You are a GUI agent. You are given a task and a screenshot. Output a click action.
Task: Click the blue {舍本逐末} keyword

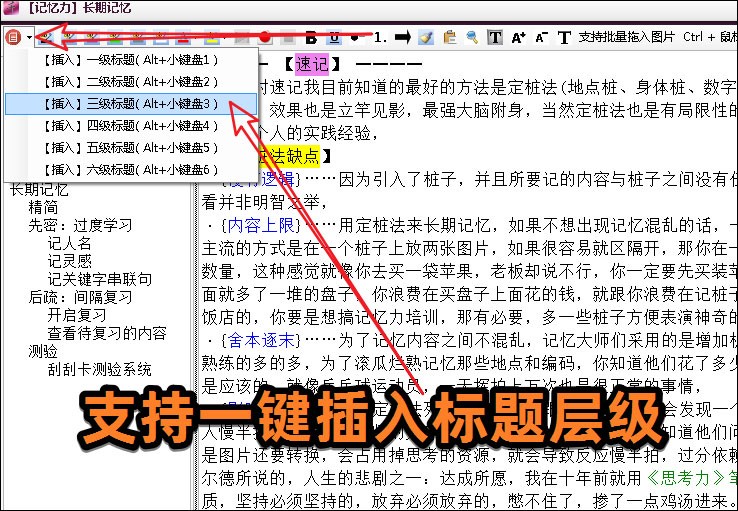point(261,340)
